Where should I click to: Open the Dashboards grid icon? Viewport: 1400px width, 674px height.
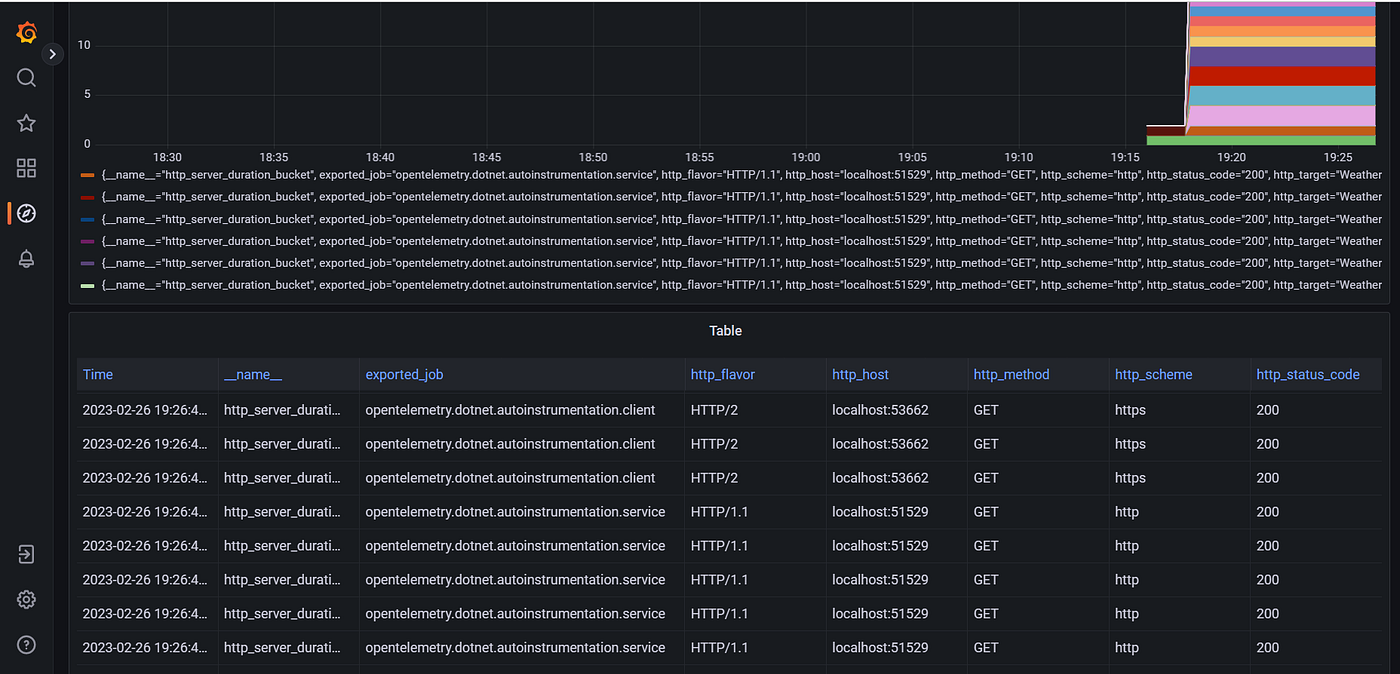[x=27, y=168]
